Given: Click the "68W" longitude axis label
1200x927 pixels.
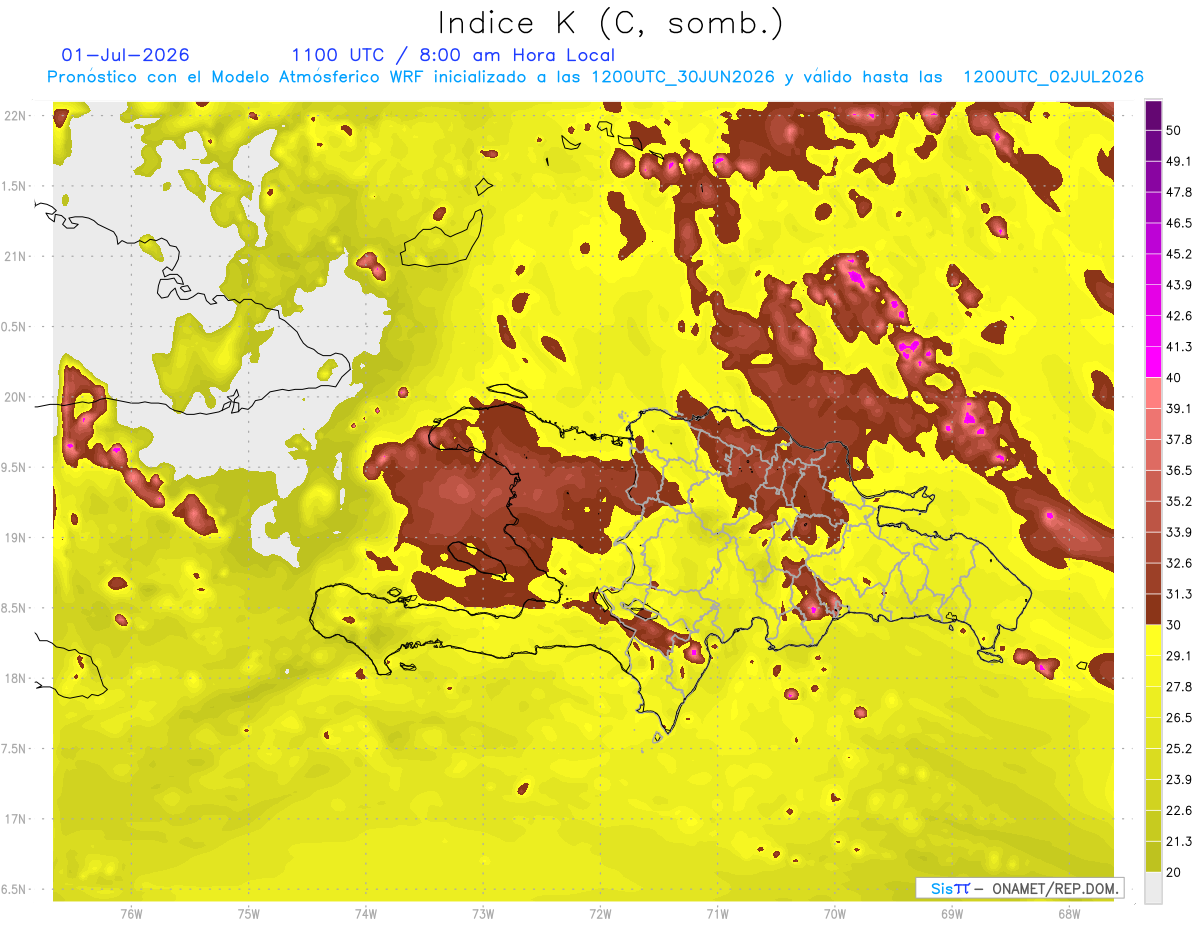Looking at the screenshot, I should (x=1069, y=914).
